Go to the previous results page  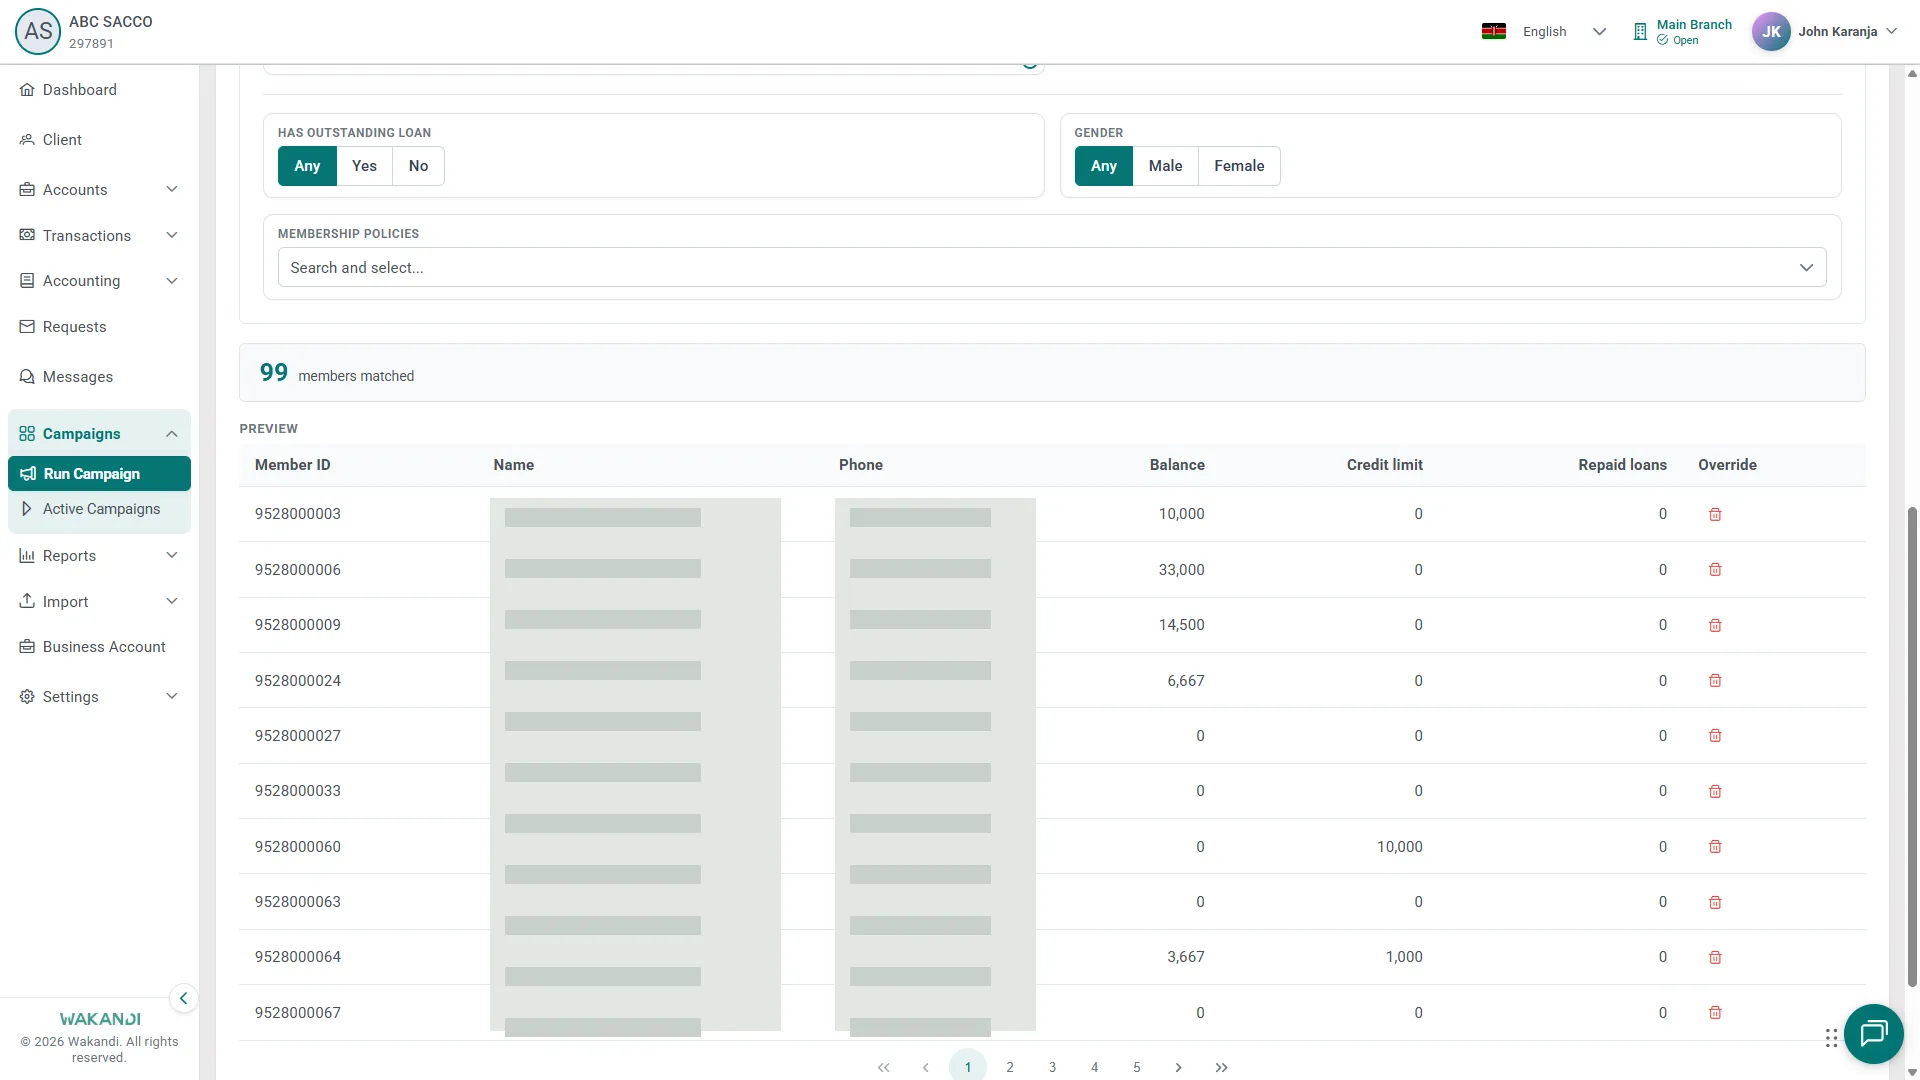(x=926, y=1067)
